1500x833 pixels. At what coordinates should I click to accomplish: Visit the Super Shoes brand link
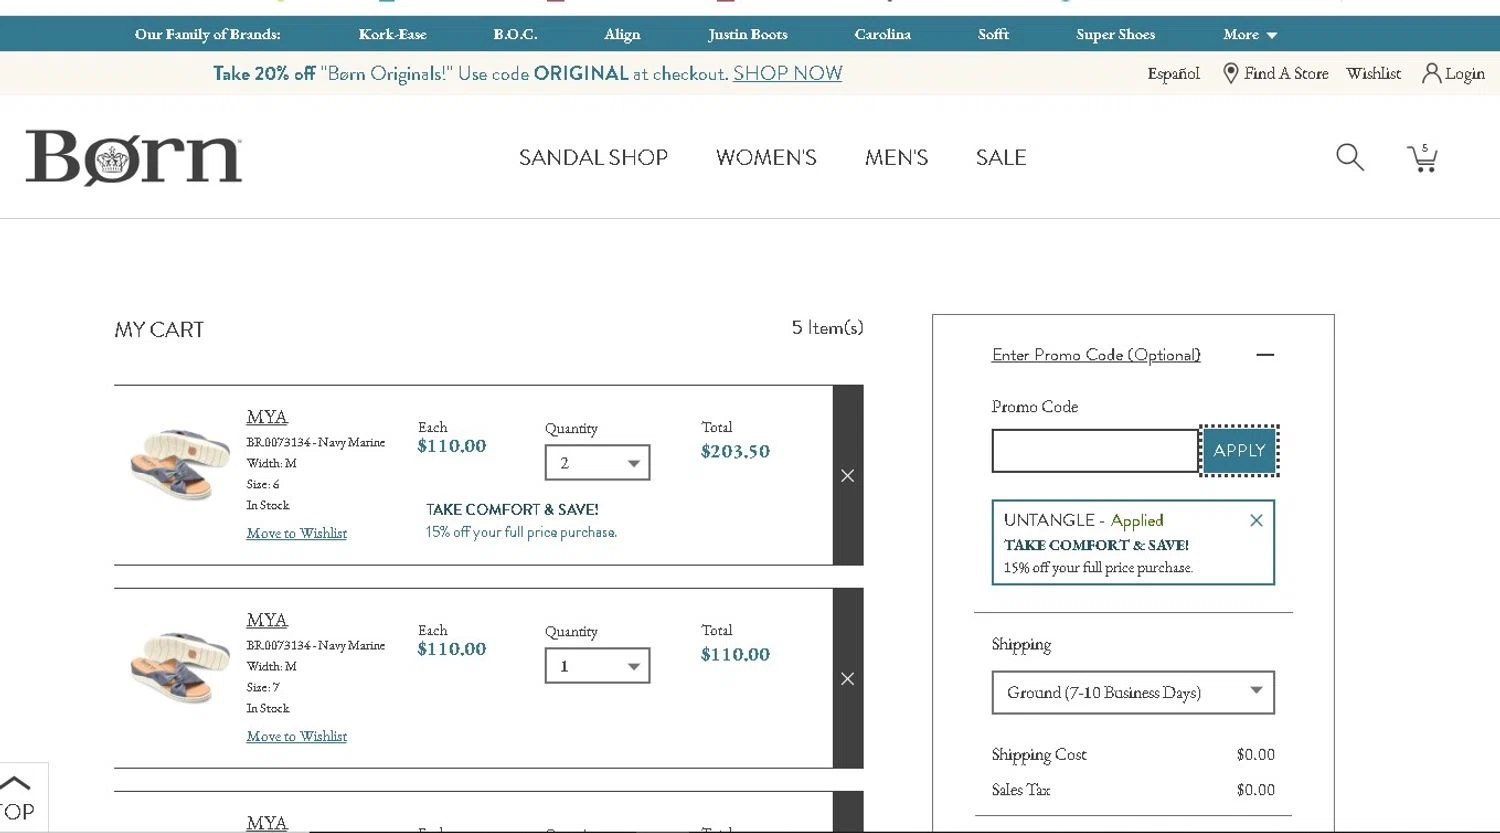(x=1115, y=34)
